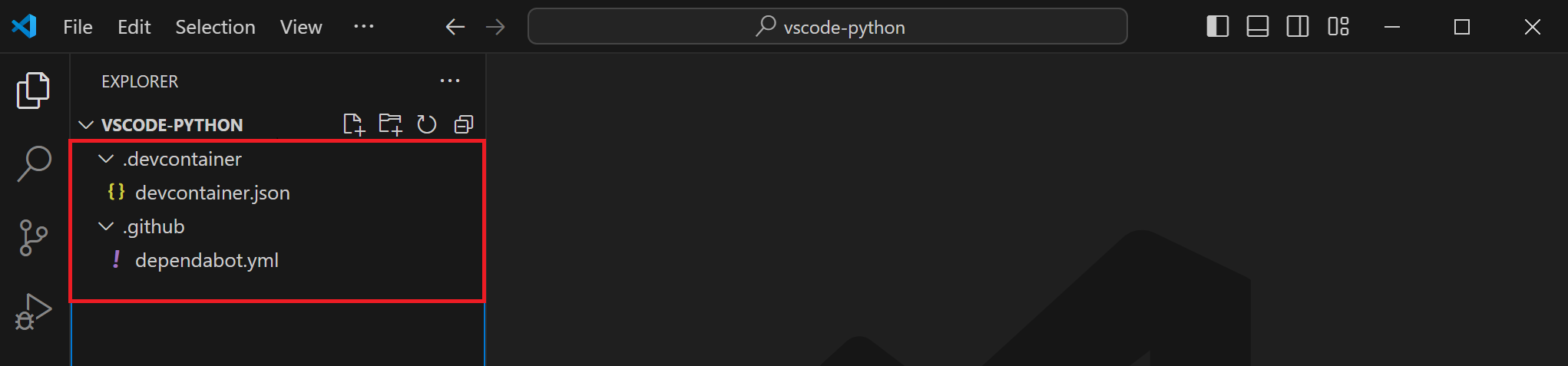Toggle the primary side bar layout button

(1218, 27)
